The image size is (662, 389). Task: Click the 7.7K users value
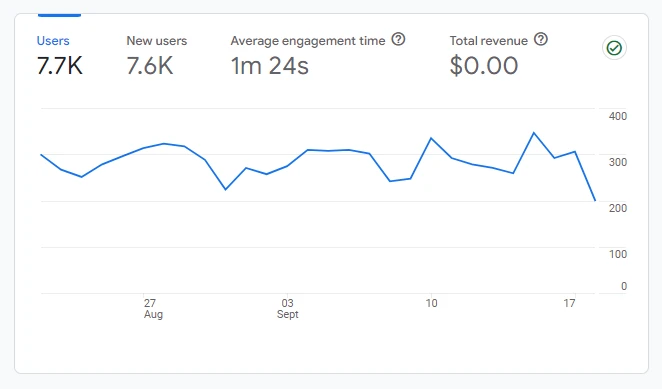pos(60,66)
